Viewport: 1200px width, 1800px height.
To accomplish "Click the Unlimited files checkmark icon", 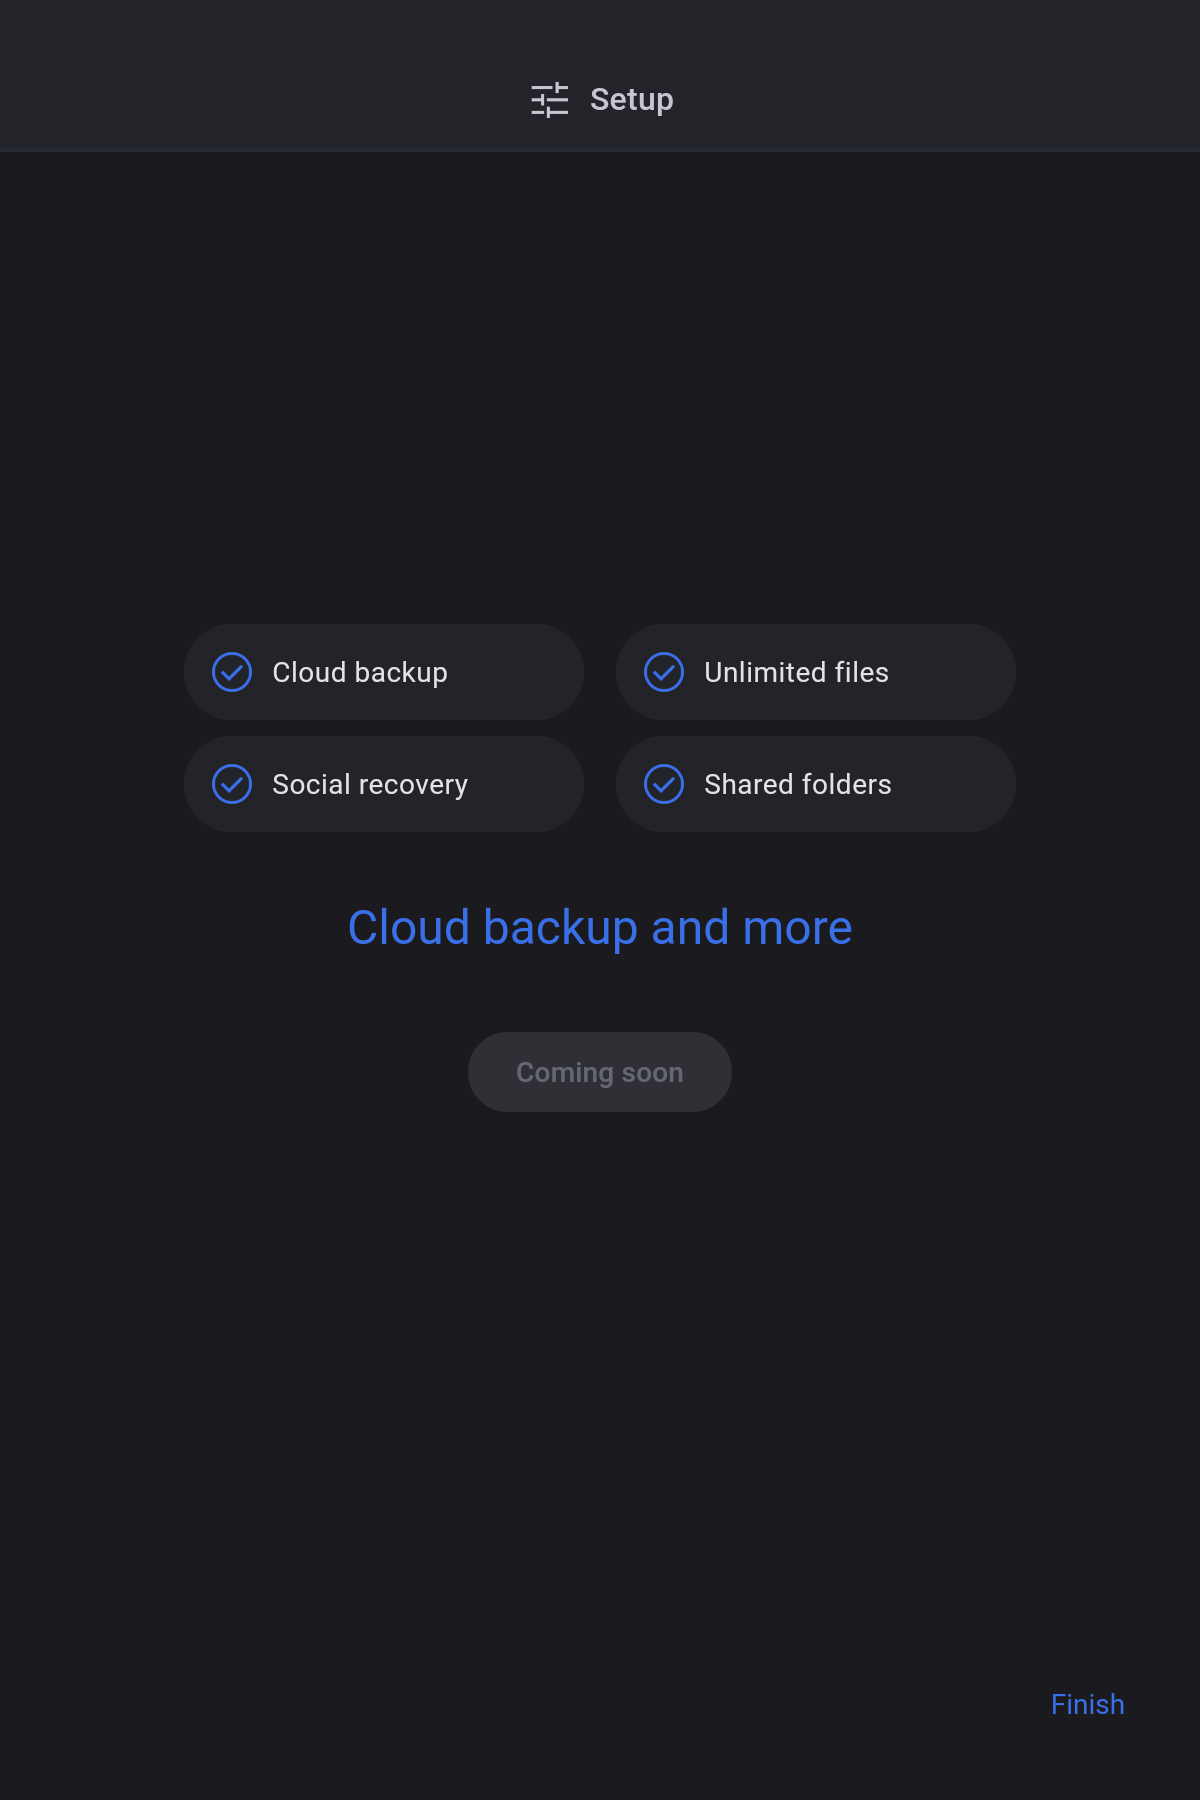I will coord(664,672).
